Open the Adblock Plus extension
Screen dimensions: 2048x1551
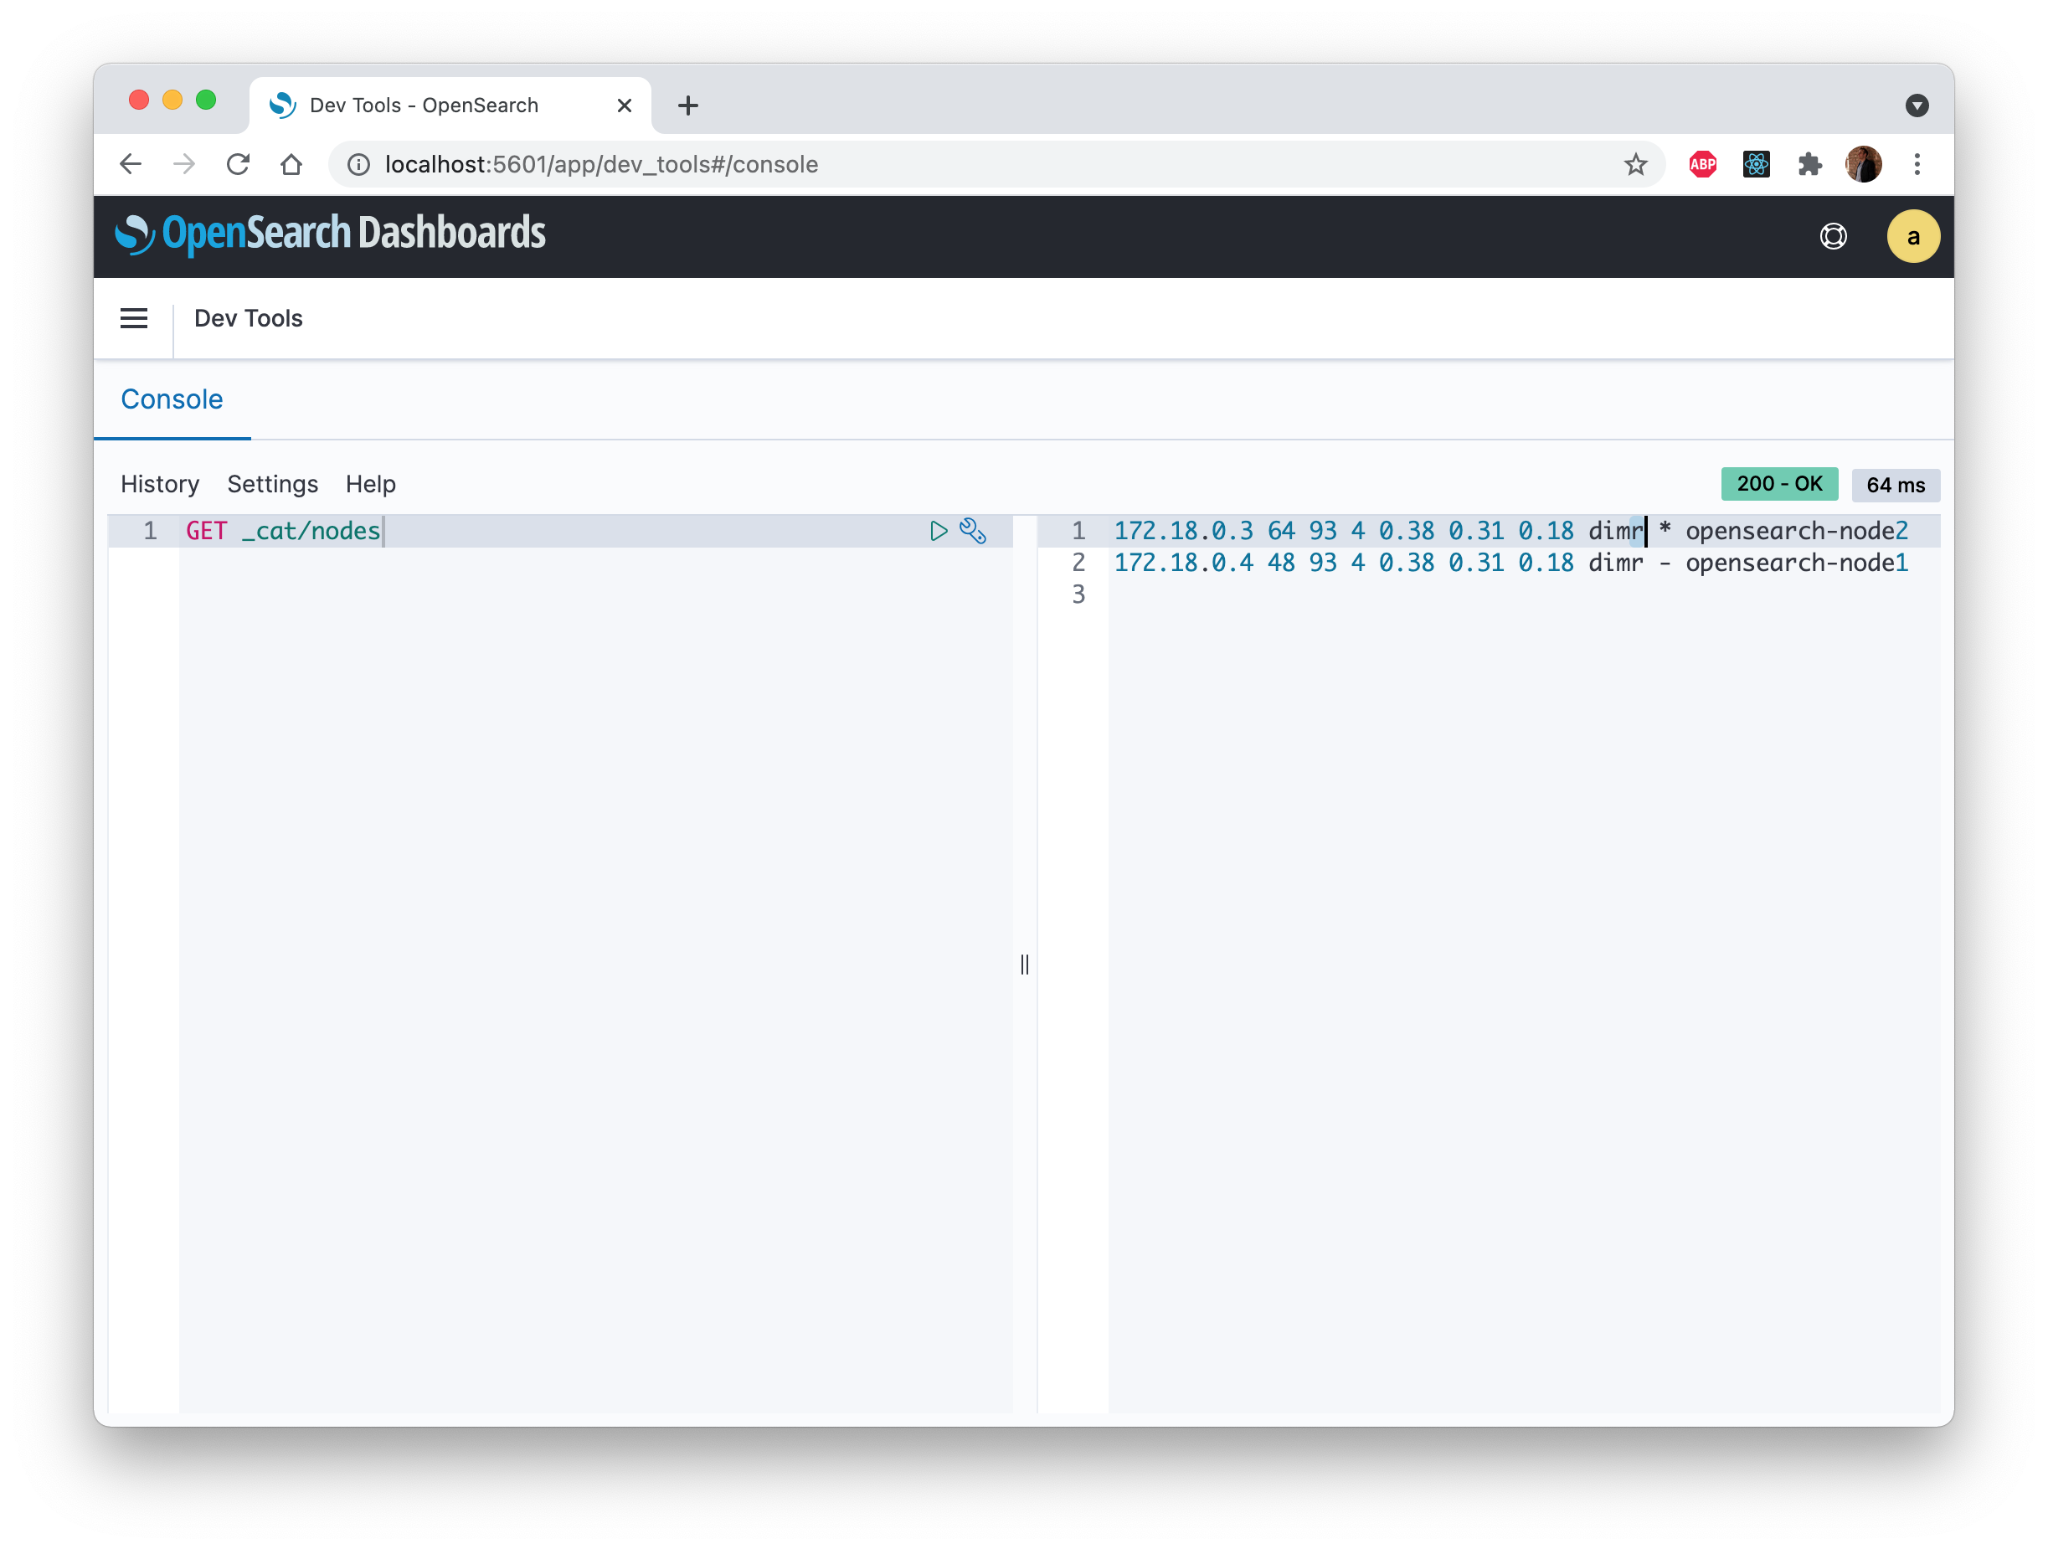1702,164
